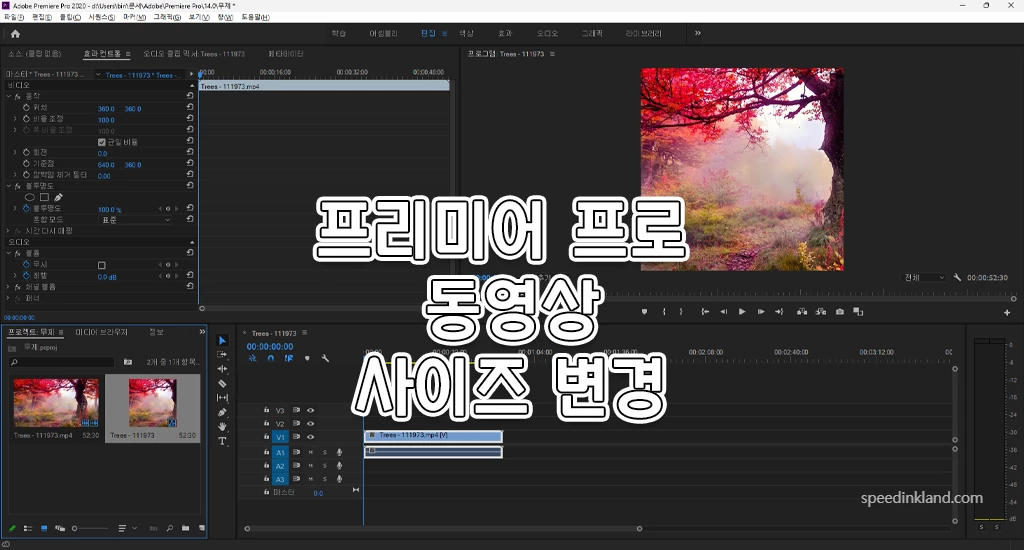Switch to the Effect Controls tab

point(102,54)
